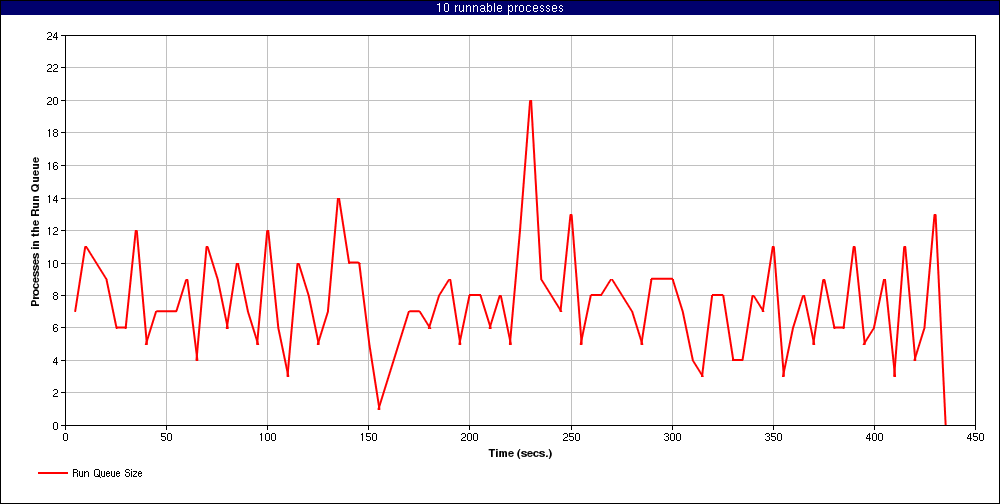
Task: Click the y-axis tick label "12"
Action: (x=52, y=230)
